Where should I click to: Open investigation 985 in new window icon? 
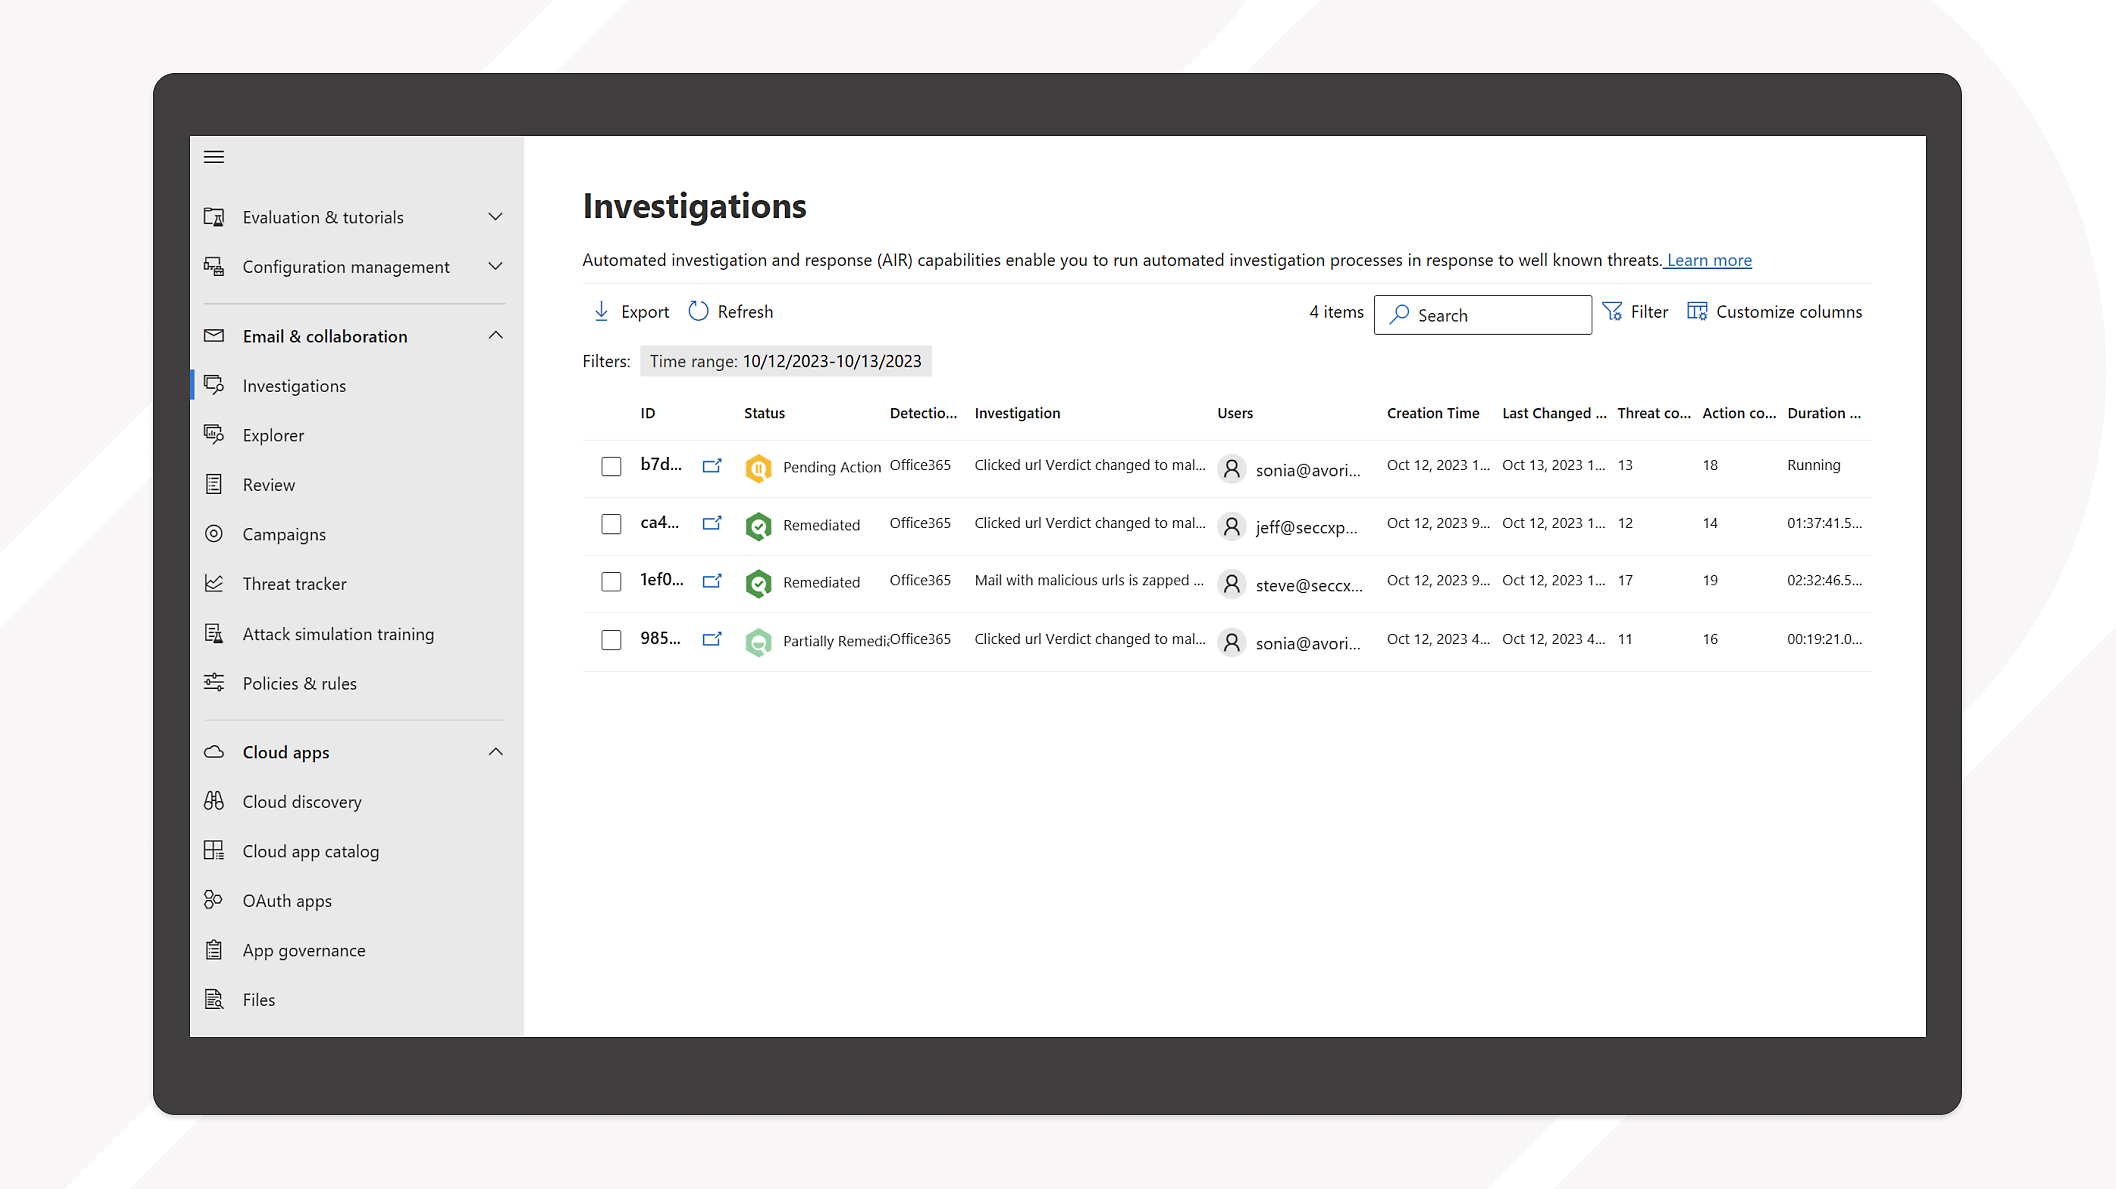pyautogui.click(x=712, y=639)
